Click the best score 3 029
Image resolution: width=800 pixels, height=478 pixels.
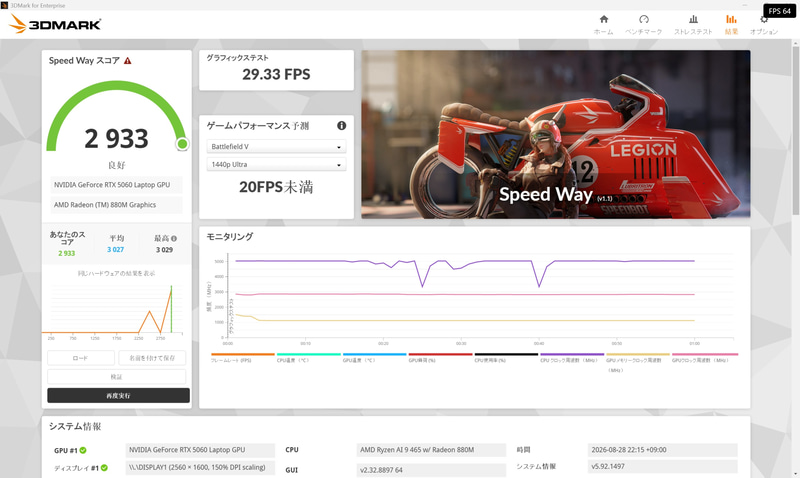[164, 249]
